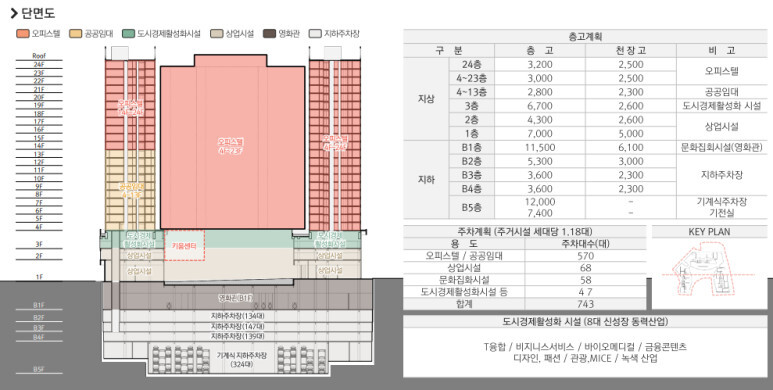Click the 비고 column header

pyautogui.click(x=721, y=50)
